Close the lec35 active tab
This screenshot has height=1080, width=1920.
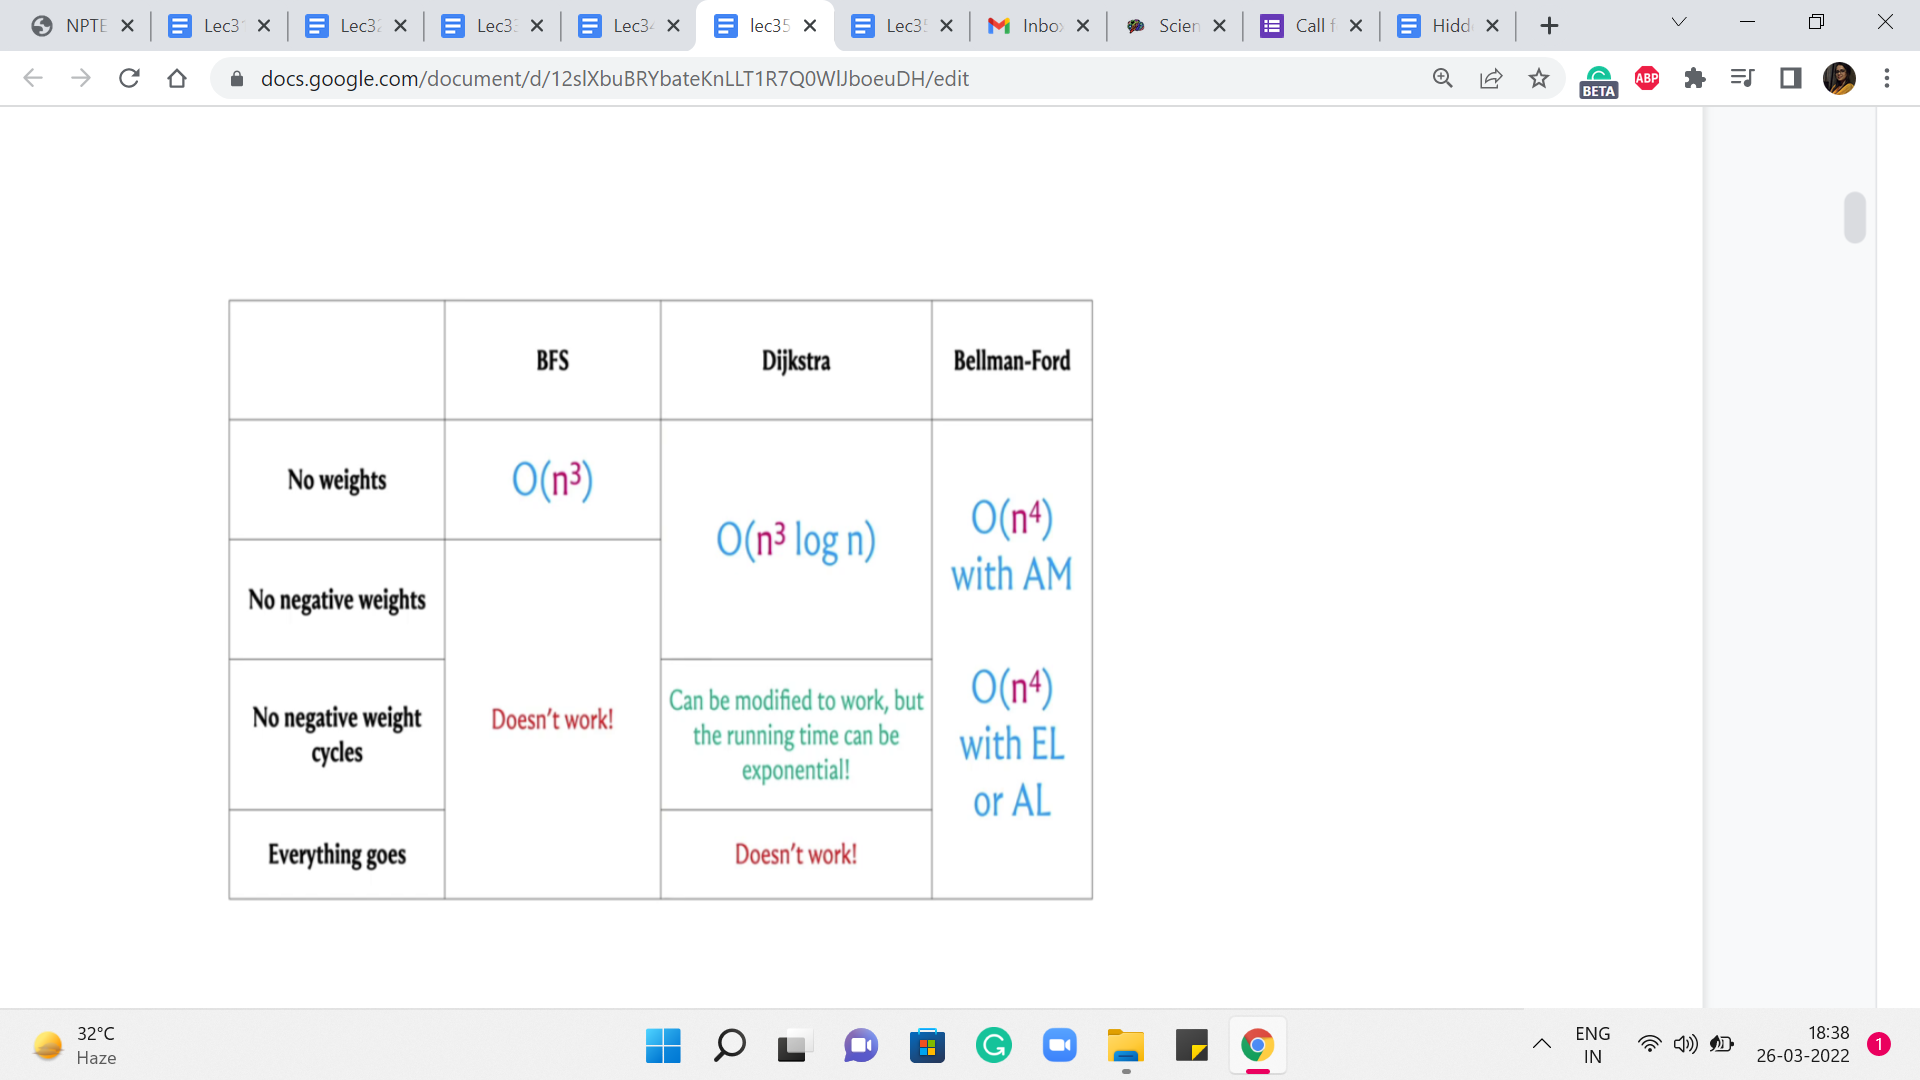810,26
